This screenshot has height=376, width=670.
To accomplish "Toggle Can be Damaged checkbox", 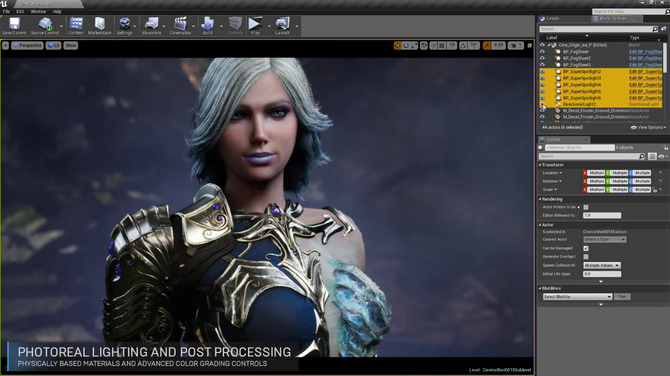I will (586, 248).
